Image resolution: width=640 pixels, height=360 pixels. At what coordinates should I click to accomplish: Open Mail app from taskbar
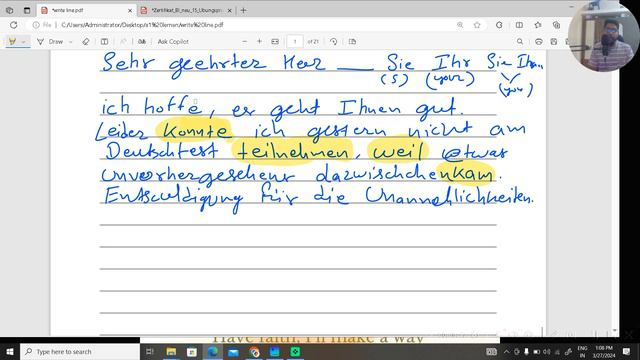pos(233,351)
